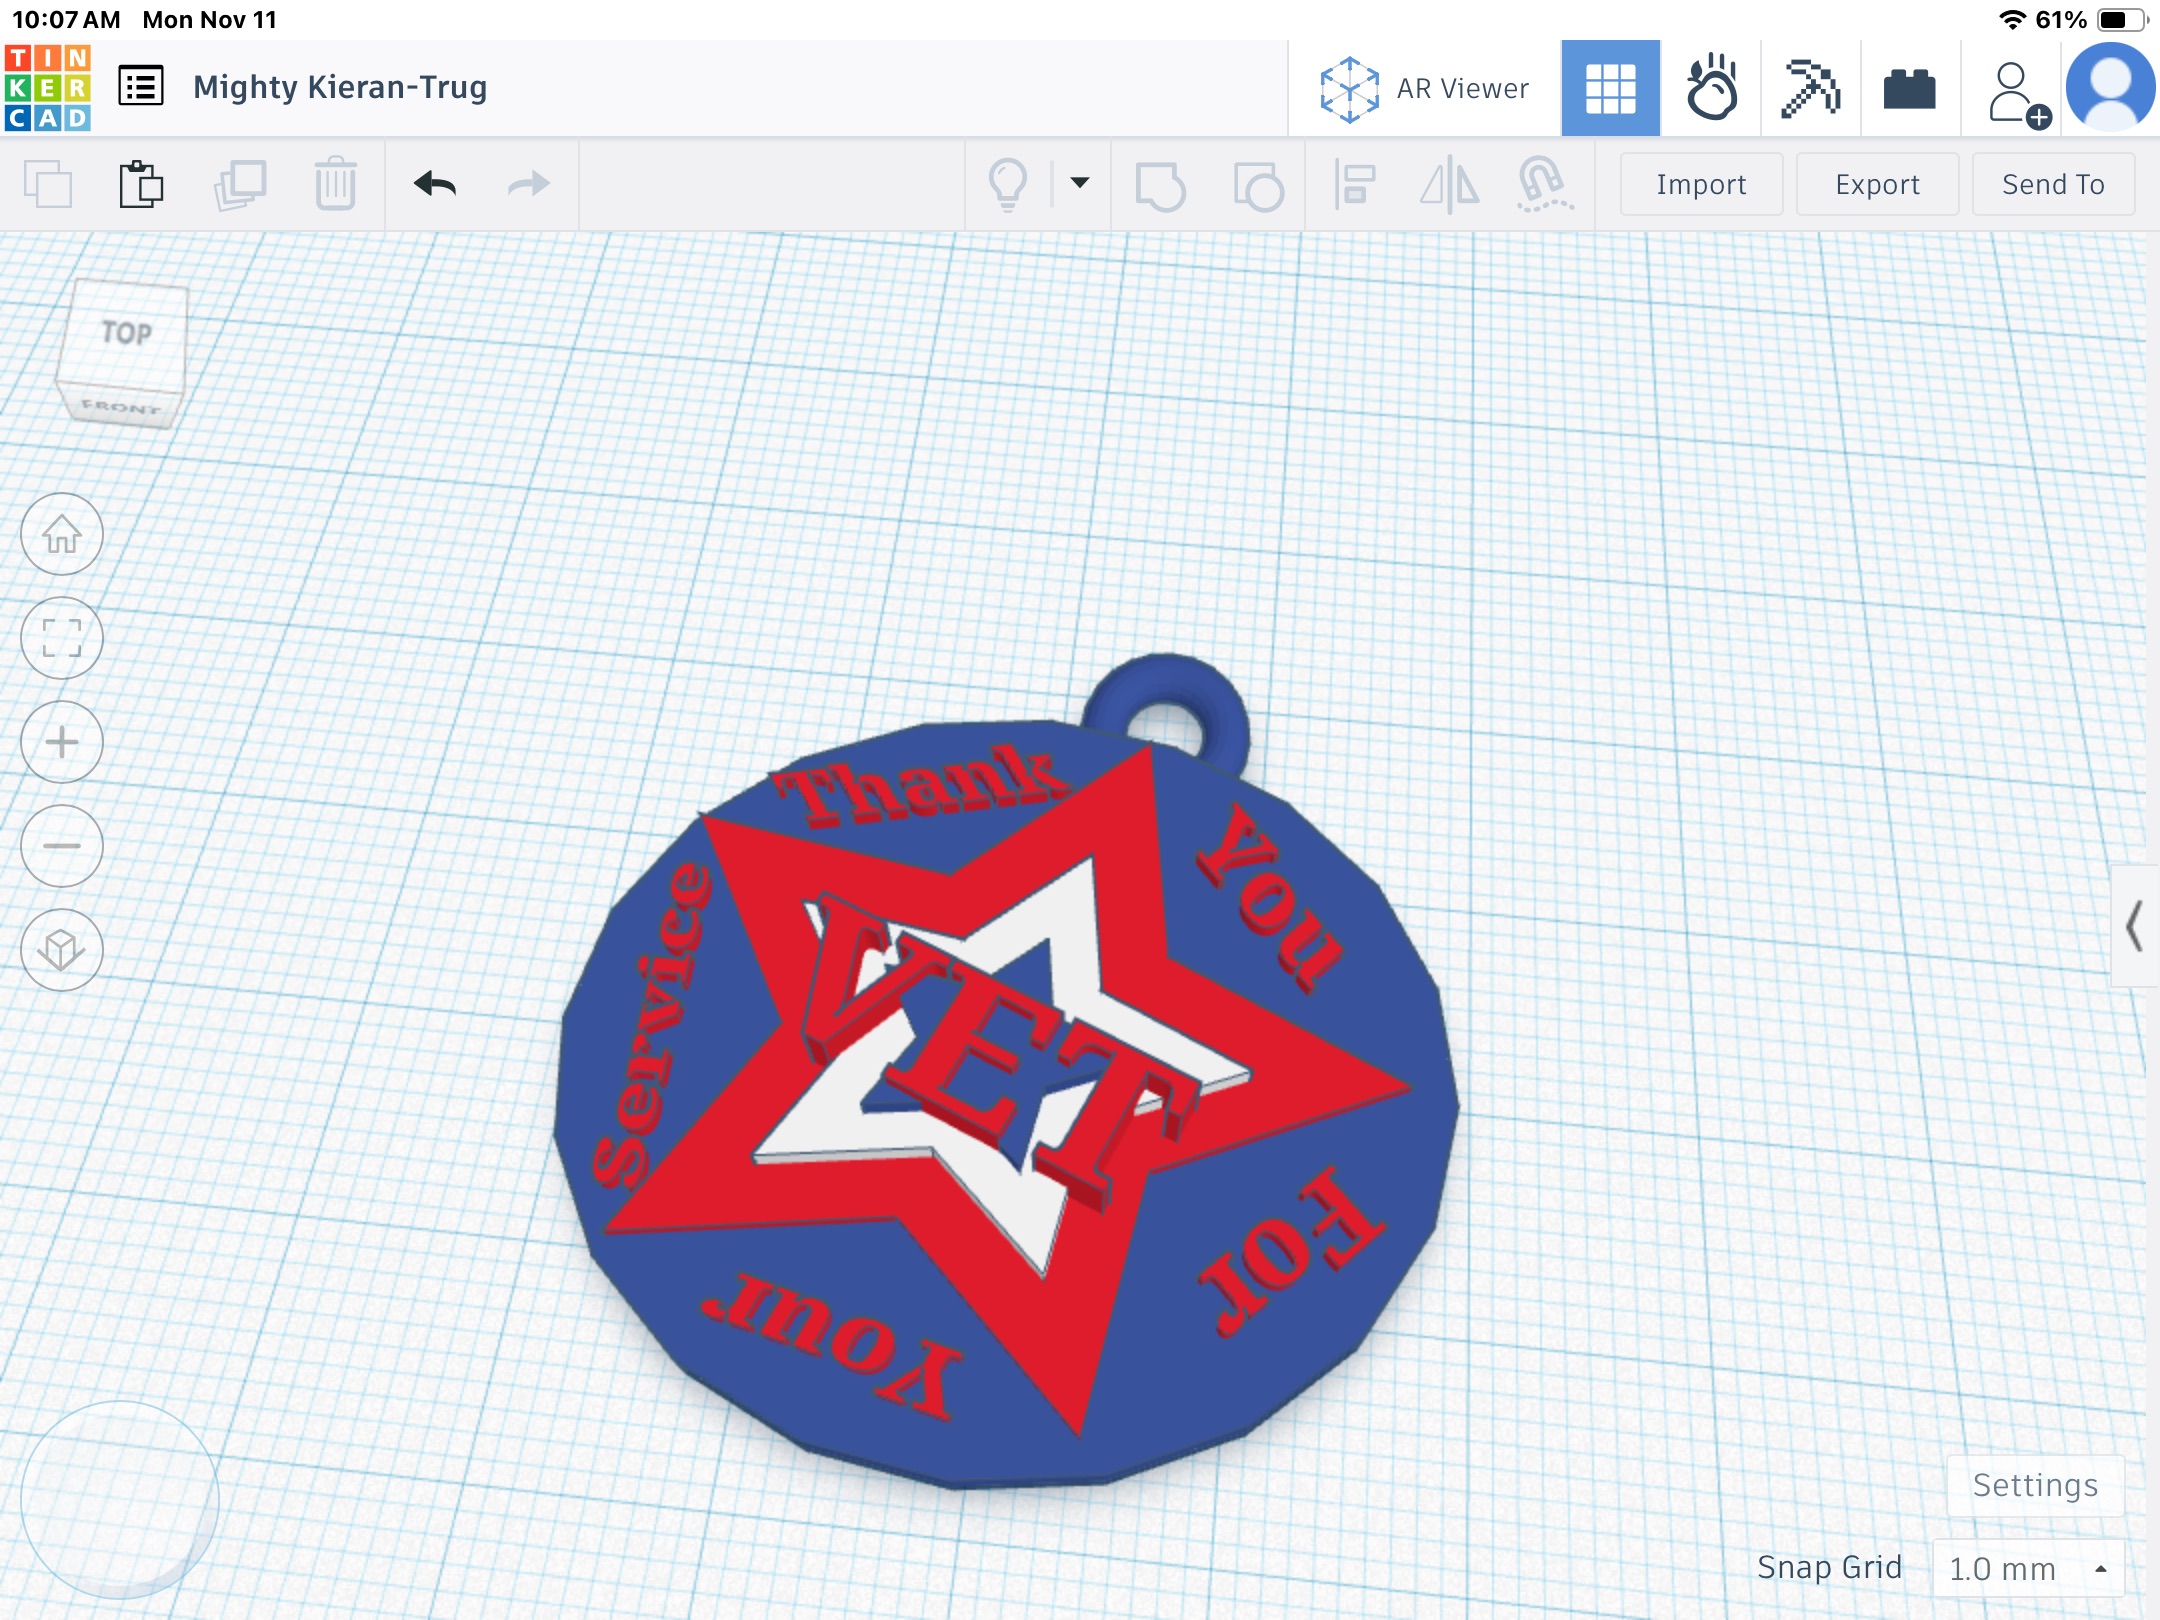Viewport: 2160px width, 1620px height.
Task: Delete with the trash can icon
Action: point(335,184)
